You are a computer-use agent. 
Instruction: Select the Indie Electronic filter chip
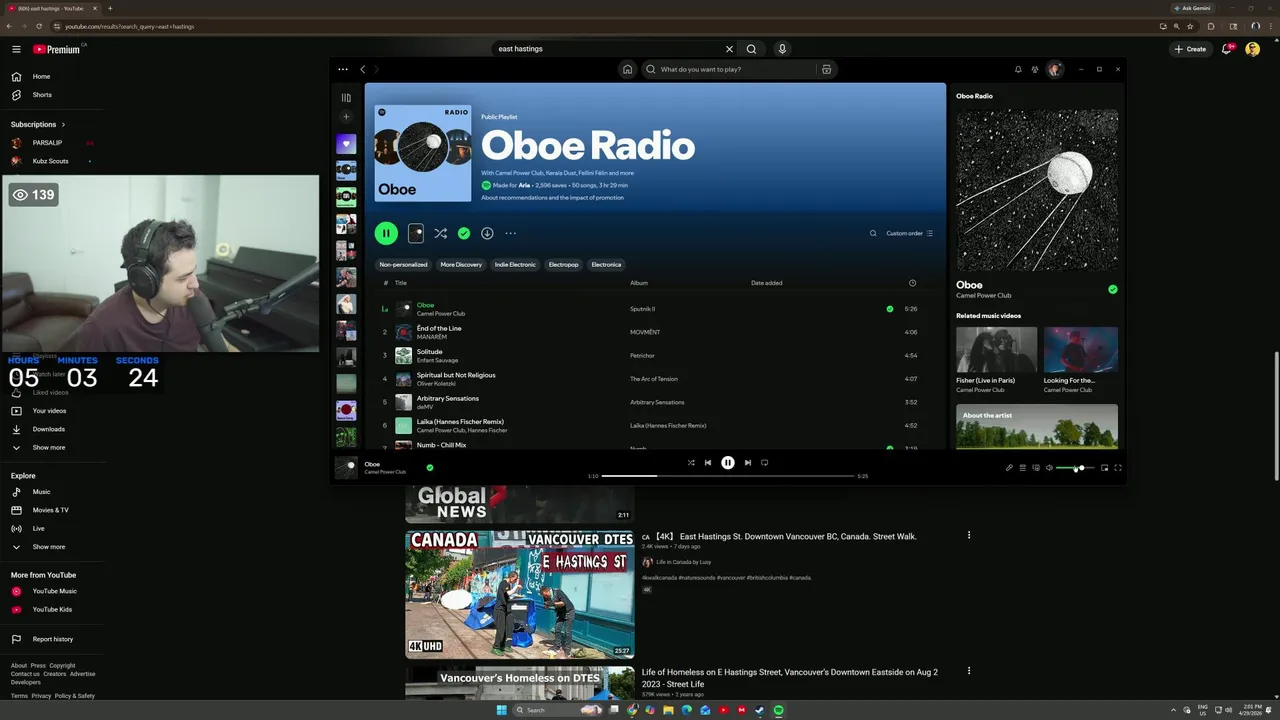[x=515, y=265]
